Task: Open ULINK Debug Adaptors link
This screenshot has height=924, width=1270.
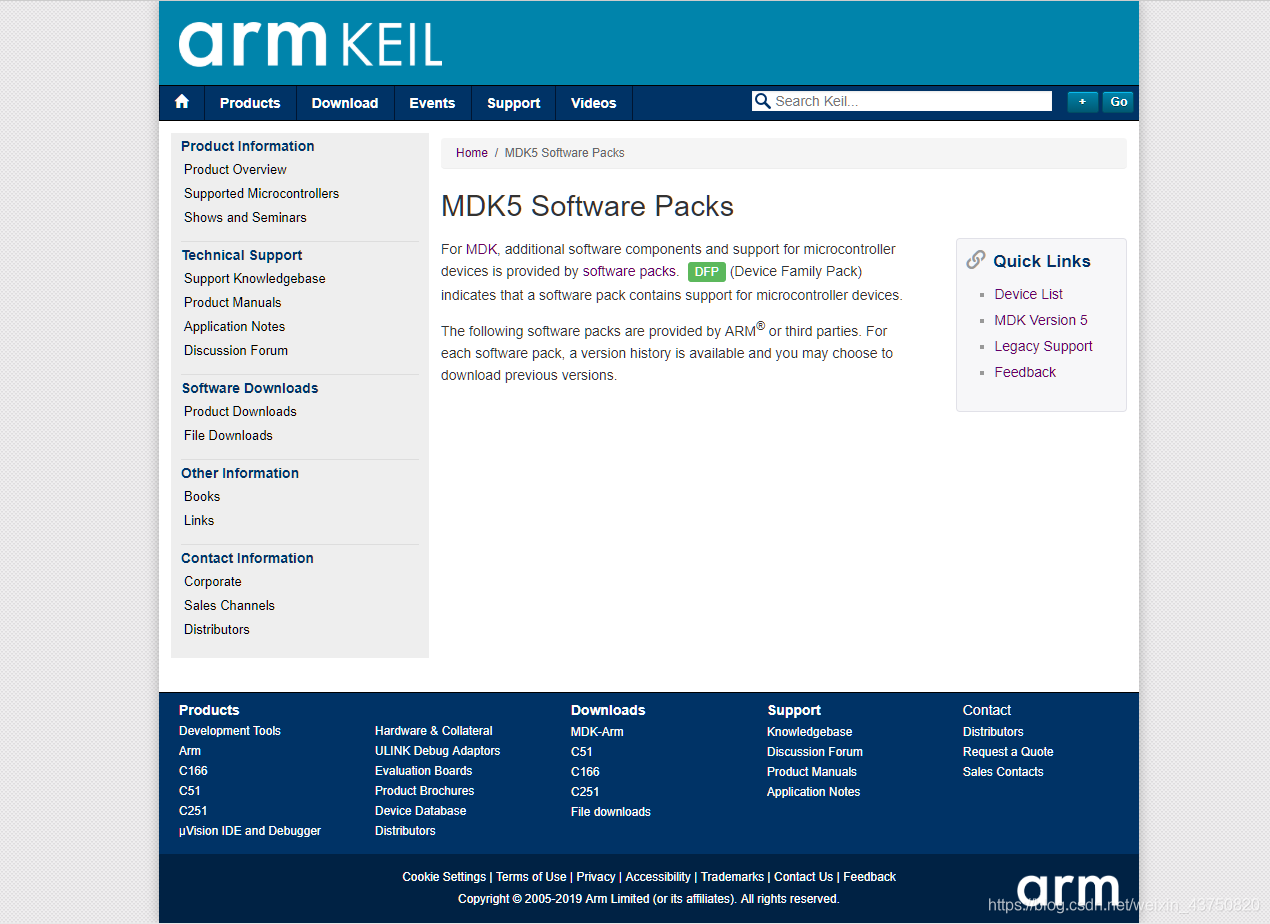Action: (x=437, y=751)
